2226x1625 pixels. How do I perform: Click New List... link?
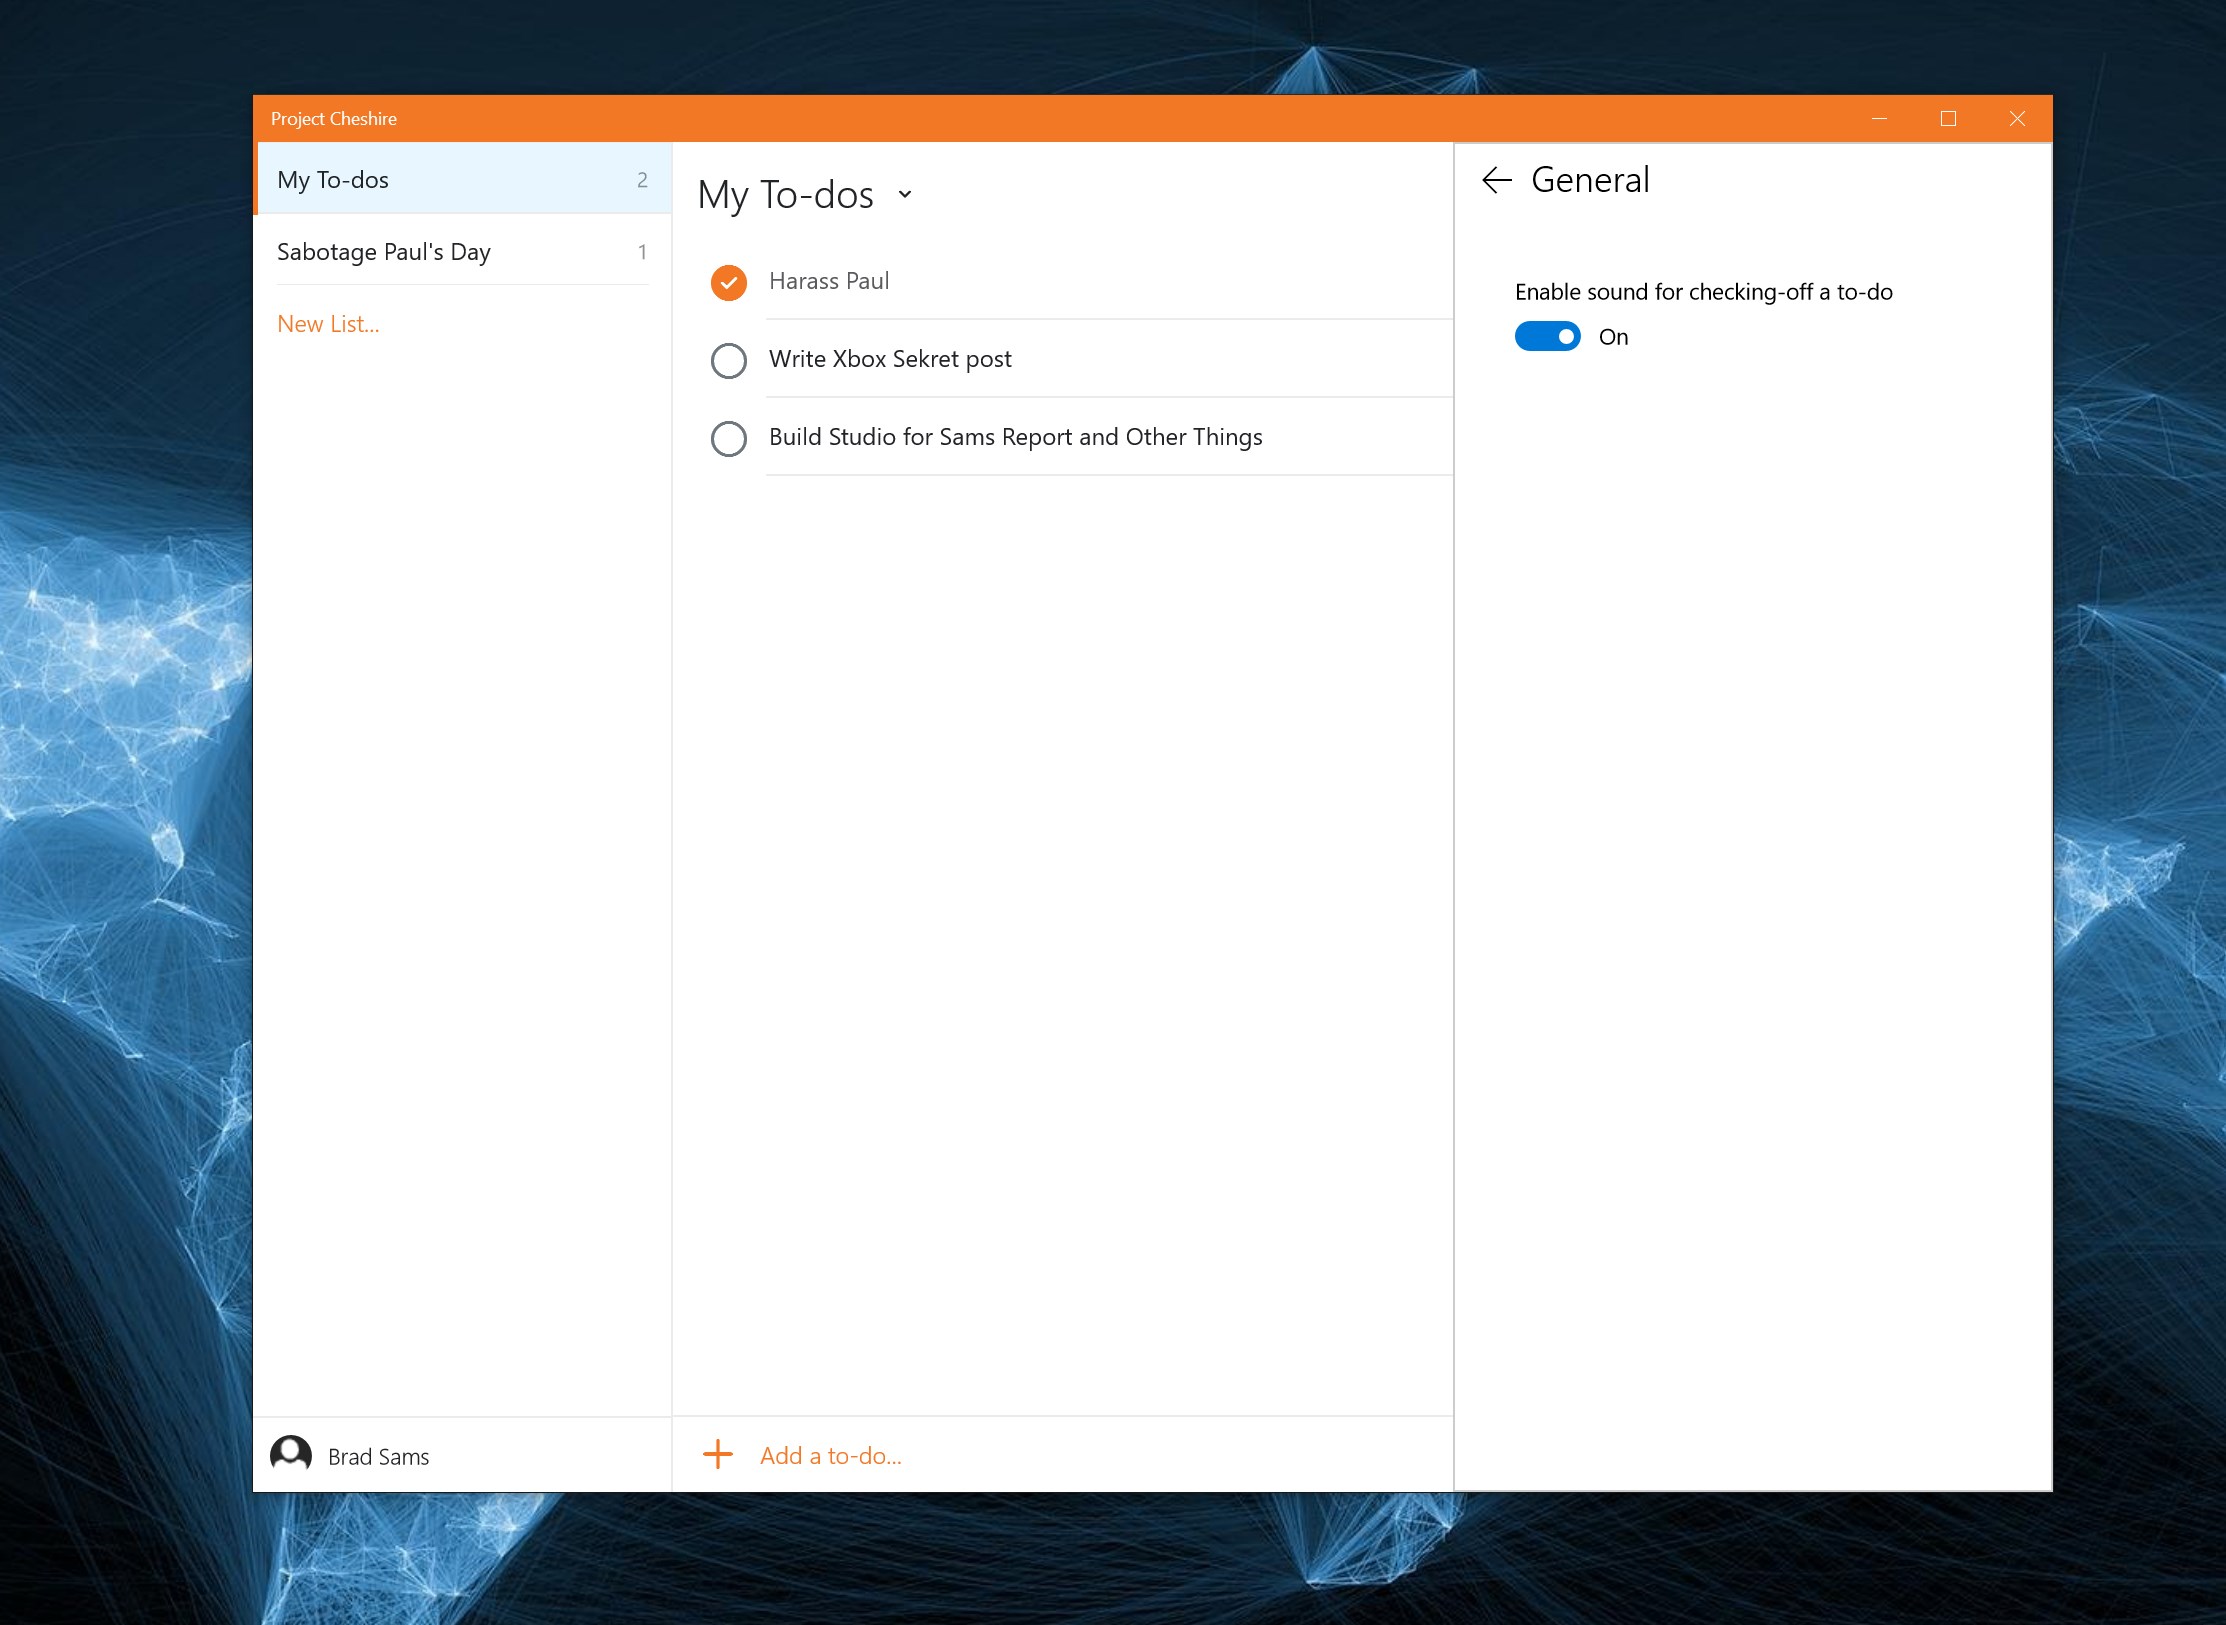pos(328,324)
